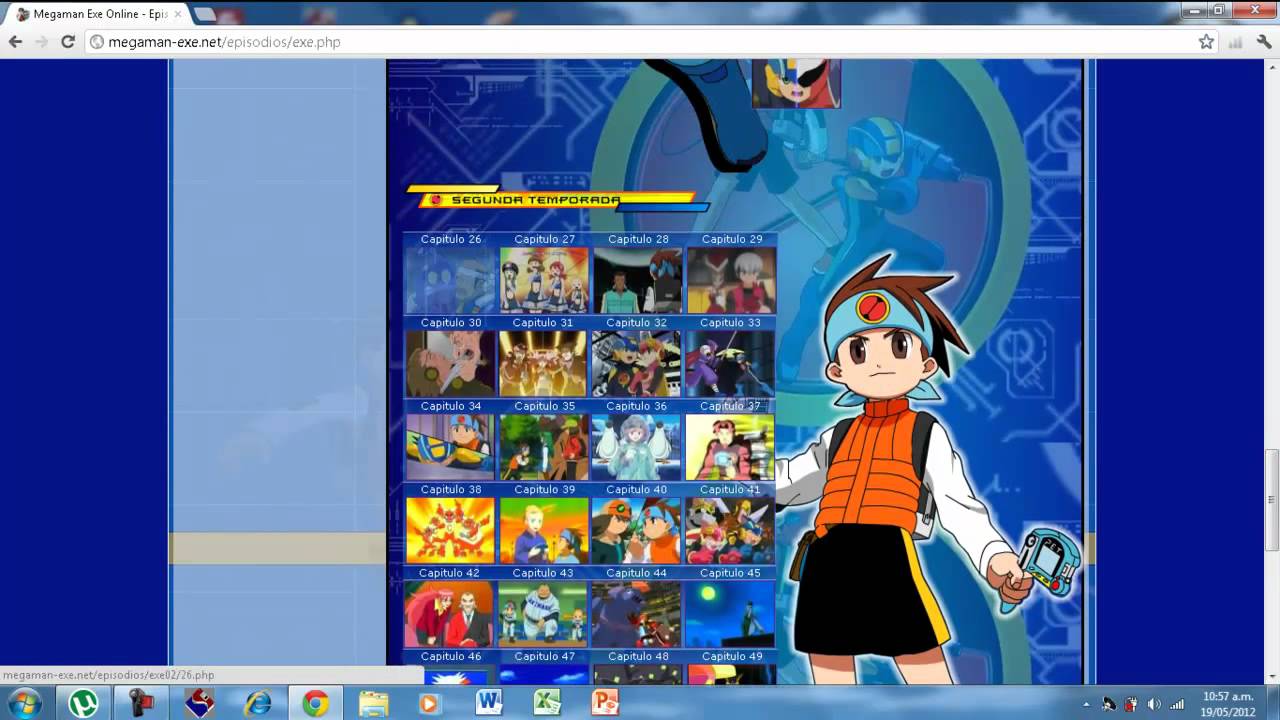Bookmark this page with the star icon
This screenshot has height=720, width=1280.
1206,42
